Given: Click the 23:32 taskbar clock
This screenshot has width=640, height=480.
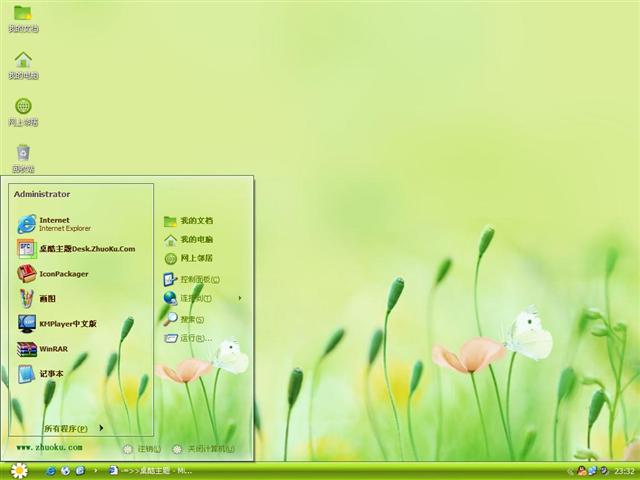Looking at the screenshot, I should click(624, 471).
